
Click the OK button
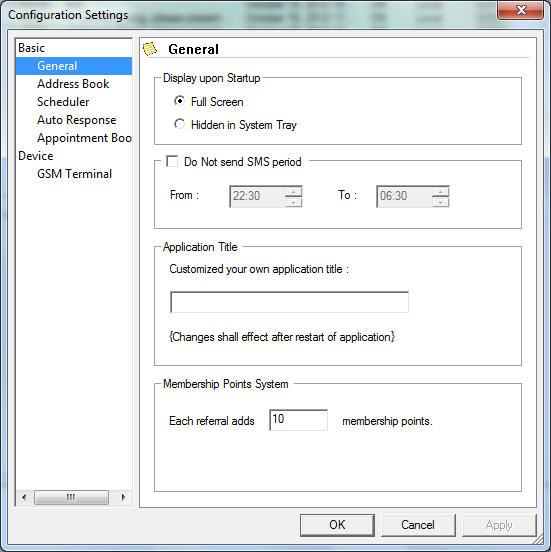coord(337,525)
